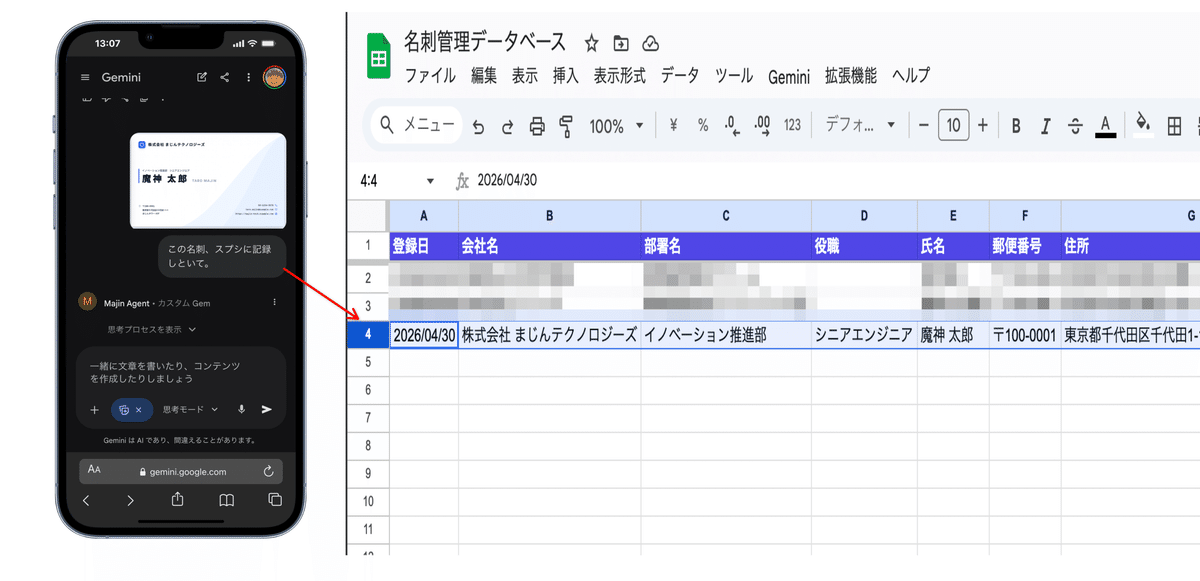
Task: Open the fill color paint bucket
Action: [x=1143, y=125]
